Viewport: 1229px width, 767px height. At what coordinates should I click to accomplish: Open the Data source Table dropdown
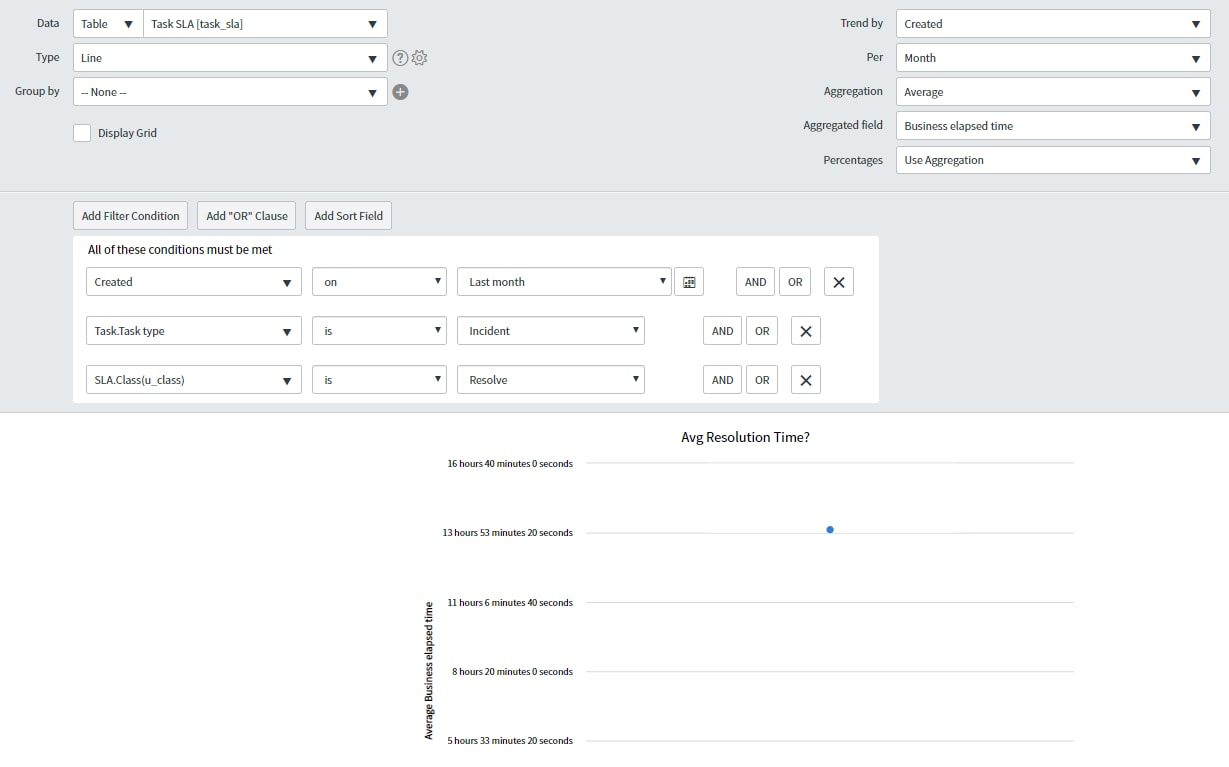pyautogui.click(x=108, y=24)
